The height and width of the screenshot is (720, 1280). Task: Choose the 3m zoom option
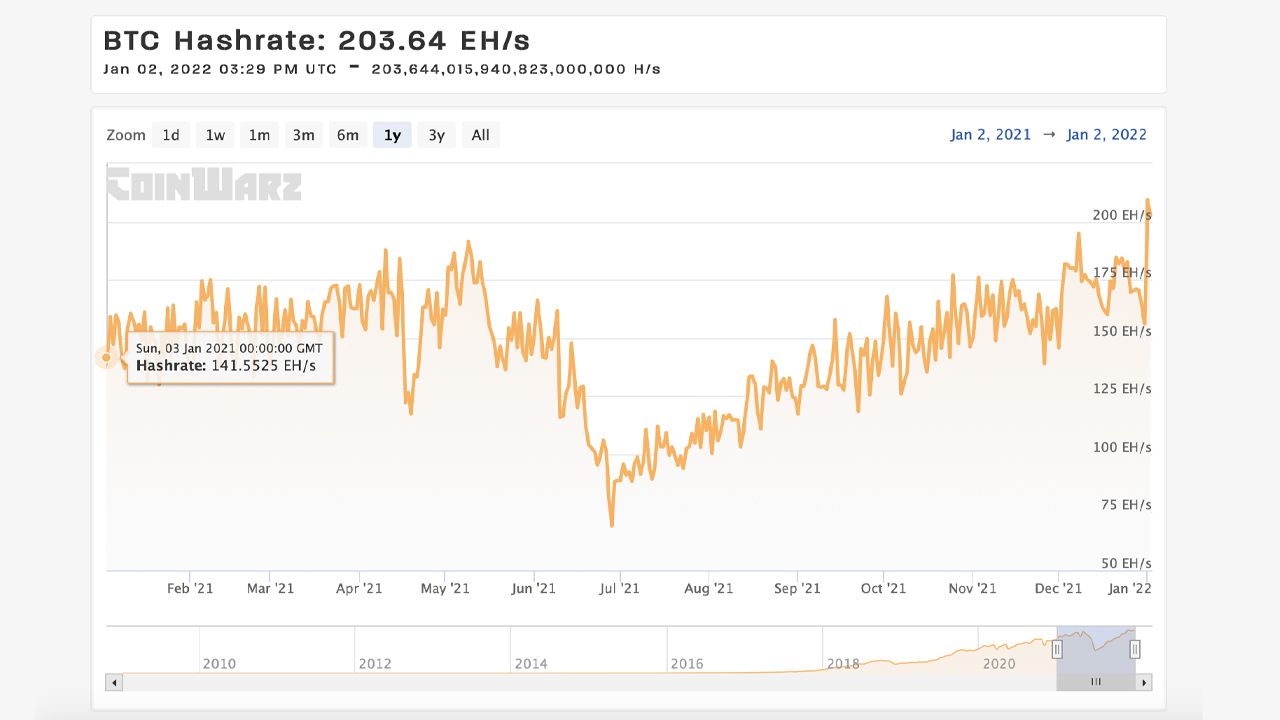[303, 134]
